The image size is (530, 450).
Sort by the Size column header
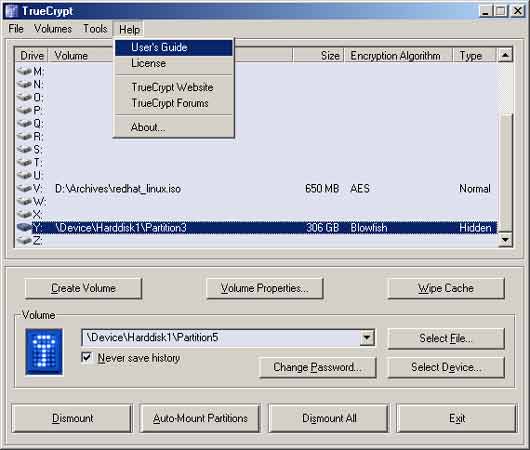[318, 55]
